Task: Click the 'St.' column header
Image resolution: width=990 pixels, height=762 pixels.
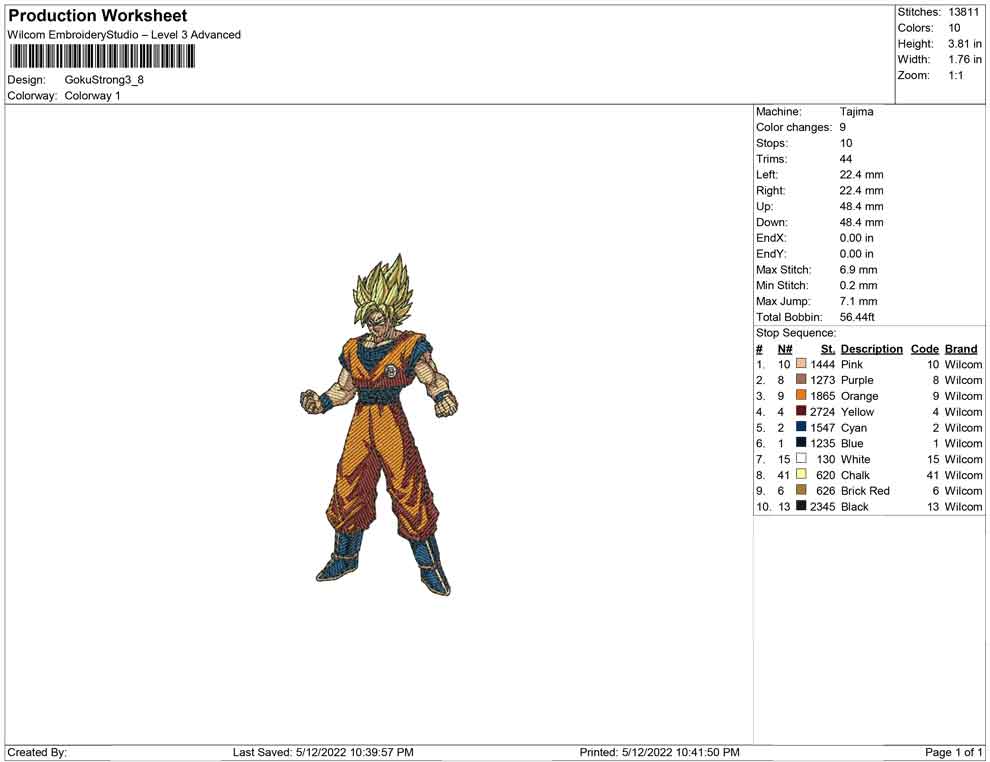Action: click(x=828, y=349)
